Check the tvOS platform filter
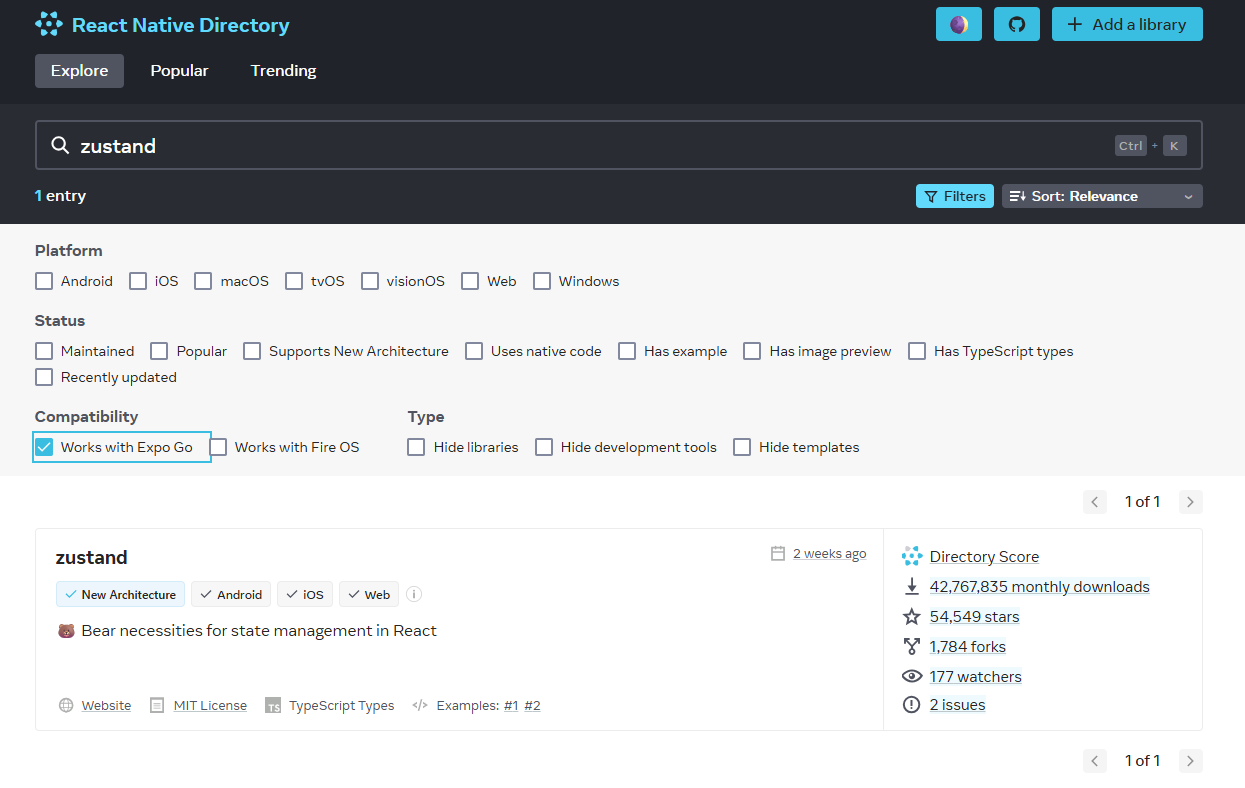Viewport: 1245px width, 788px height. pos(294,281)
